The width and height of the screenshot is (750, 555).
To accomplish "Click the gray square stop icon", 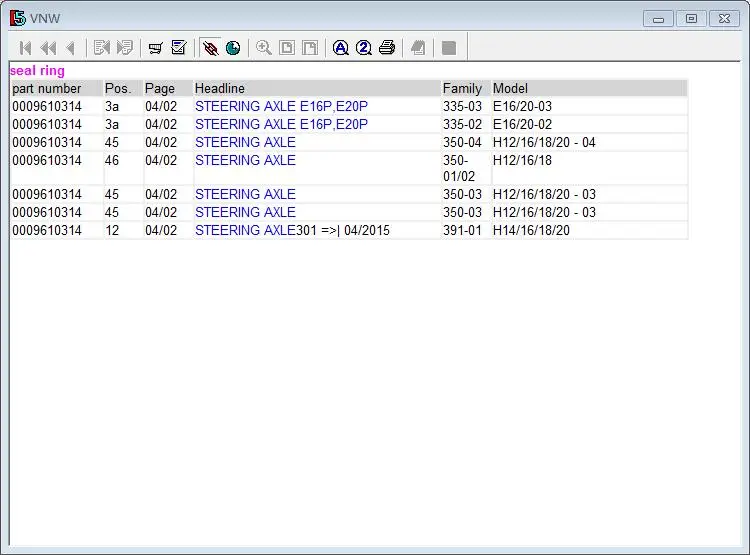I will (x=449, y=48).
